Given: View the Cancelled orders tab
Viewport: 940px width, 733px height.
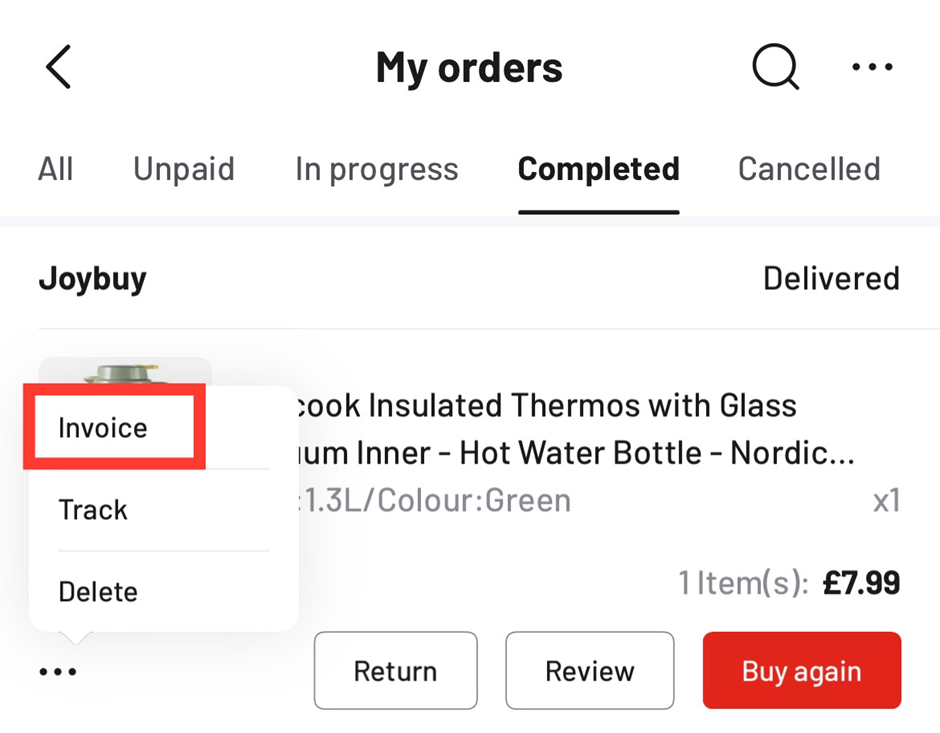Looking at the screenshot, I should 809,169.
